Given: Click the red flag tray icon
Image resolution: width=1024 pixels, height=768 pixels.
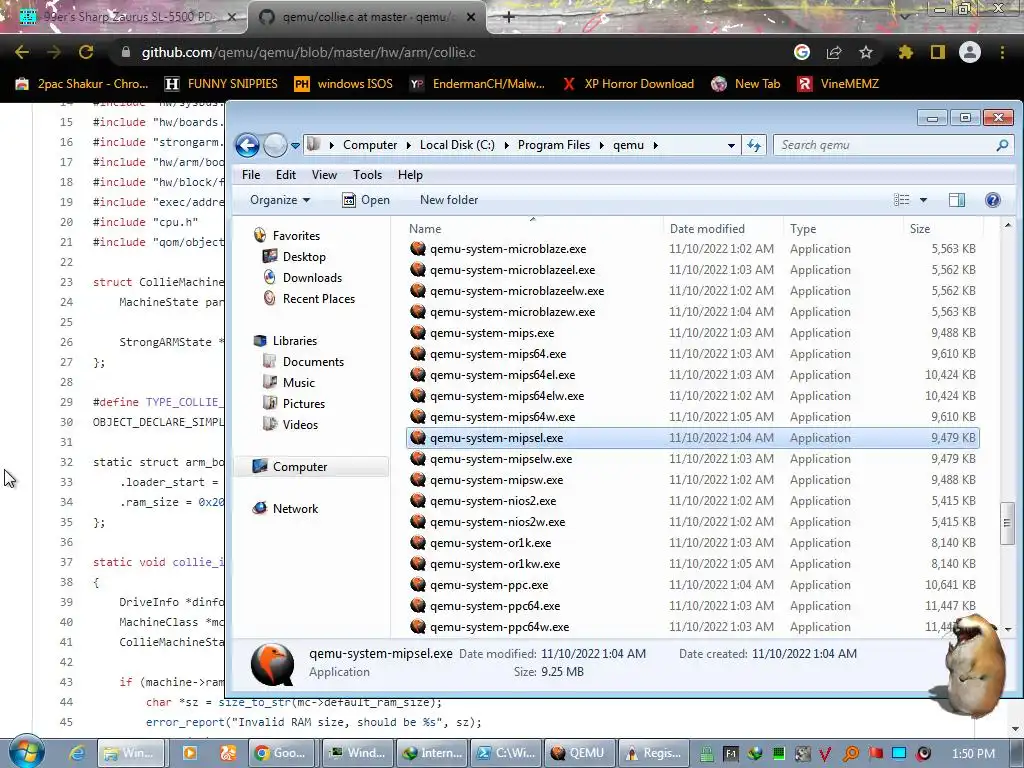Looking at the screenshot, I should [x=875, y=754].
